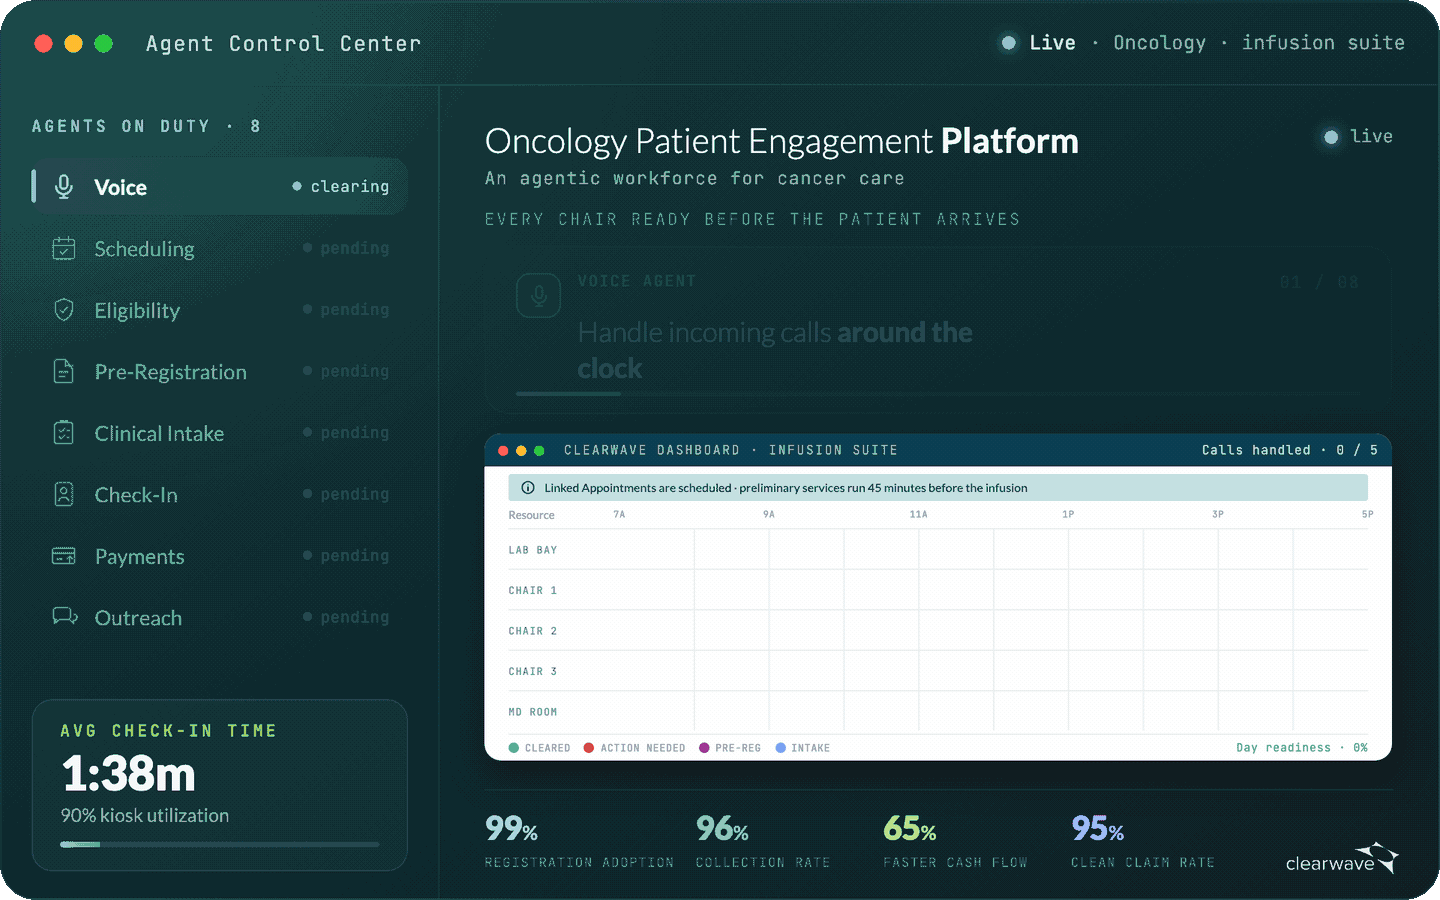Click the Voice Agent card progress bar
The height and width of the screenshot is (900, 1440).
point(938,394)
